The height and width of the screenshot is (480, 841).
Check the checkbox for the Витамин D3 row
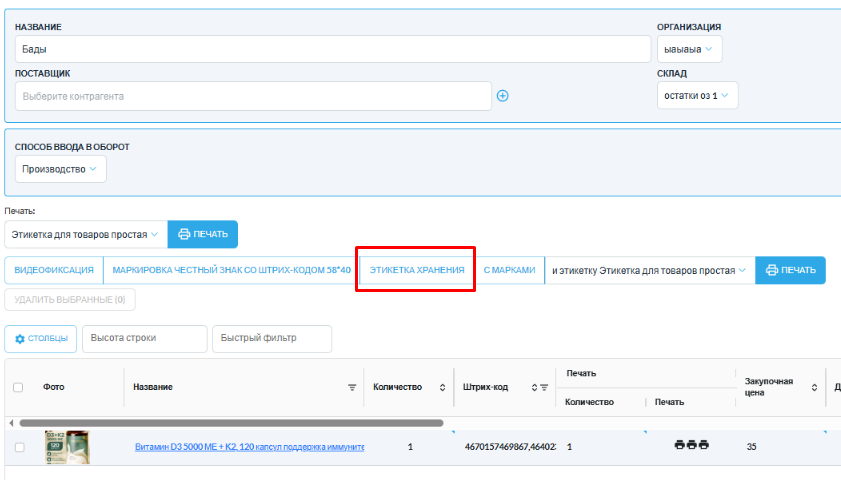19,447
